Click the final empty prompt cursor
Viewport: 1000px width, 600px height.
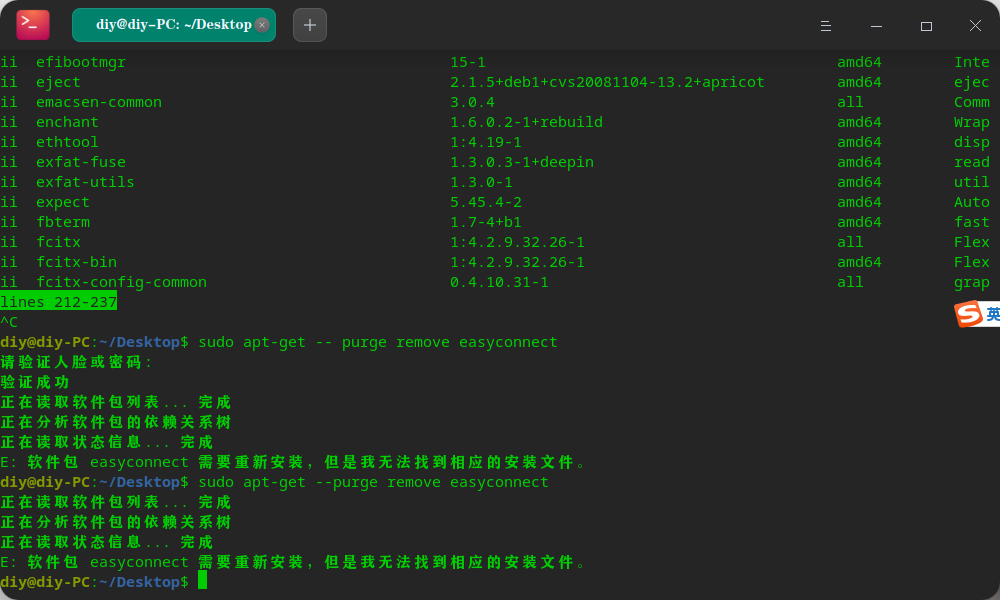202,580
